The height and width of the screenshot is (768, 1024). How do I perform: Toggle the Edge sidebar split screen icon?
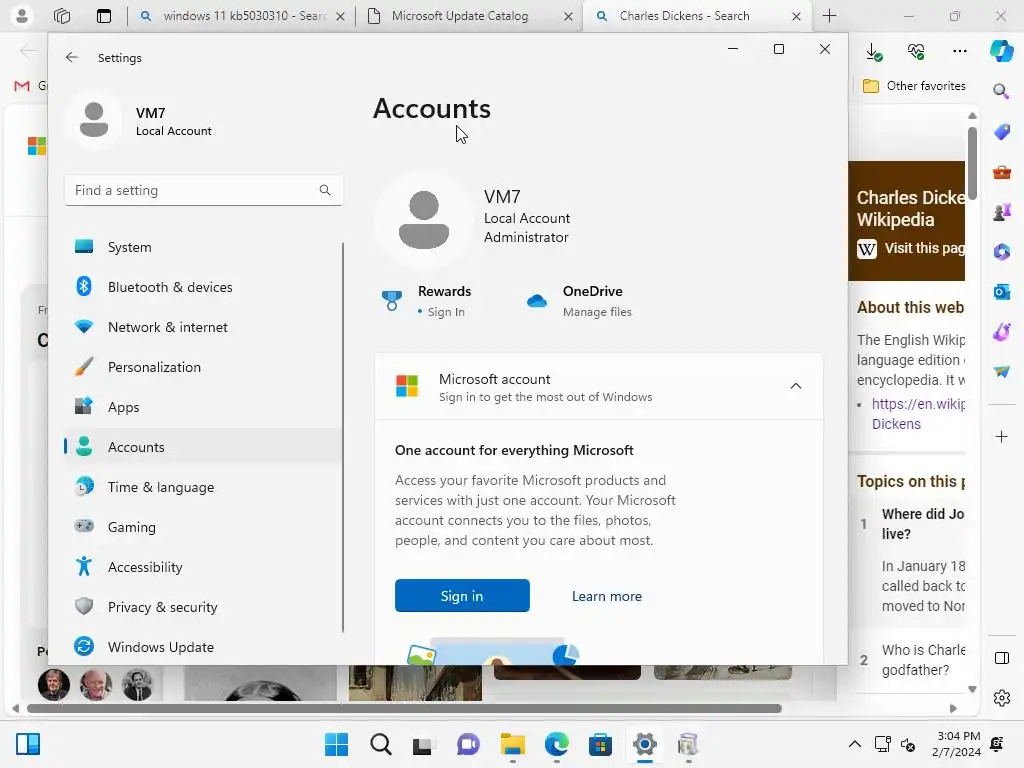click(1002, 658)
